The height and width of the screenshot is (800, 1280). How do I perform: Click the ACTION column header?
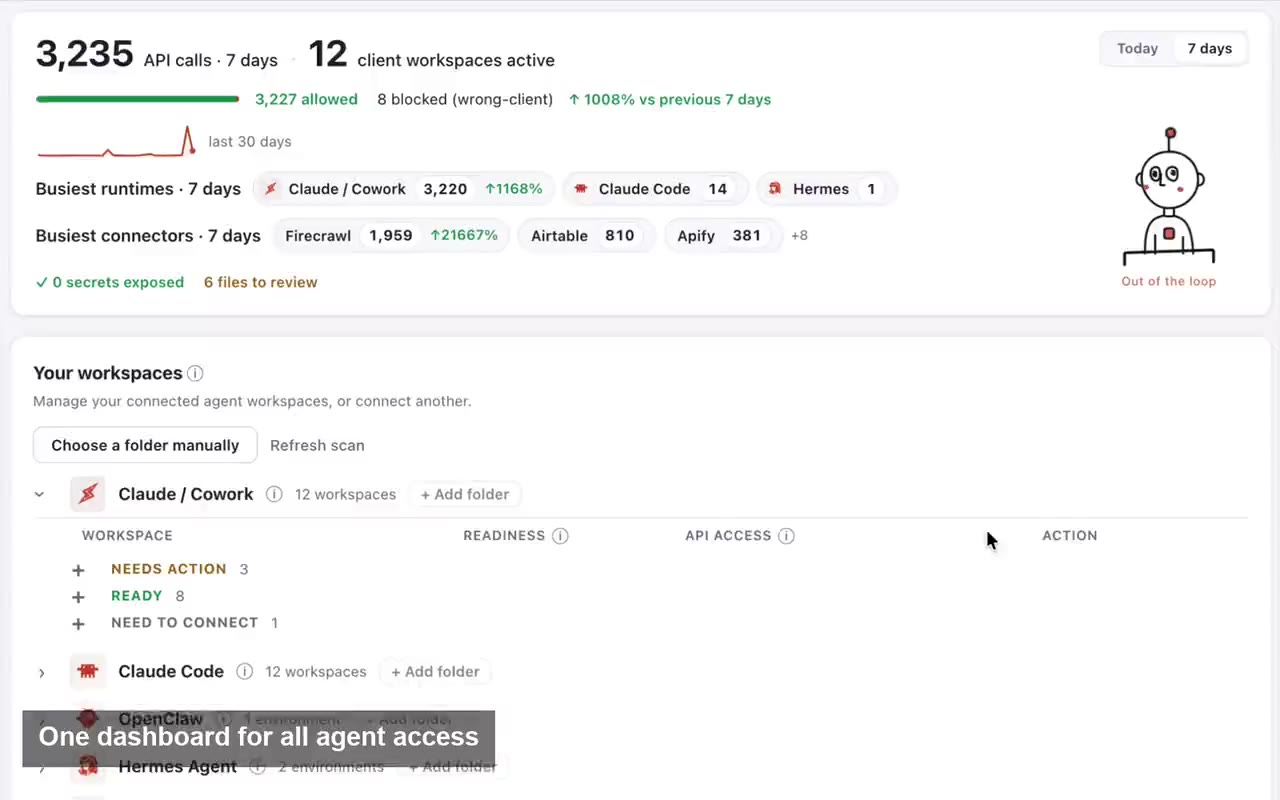[1070, 536]
